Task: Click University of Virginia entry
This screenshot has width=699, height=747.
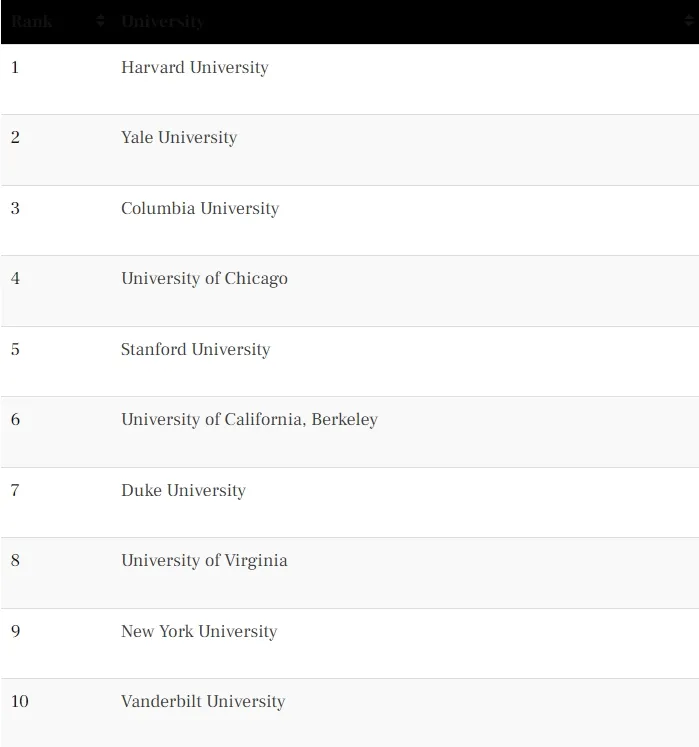Action: click(204, 560)
